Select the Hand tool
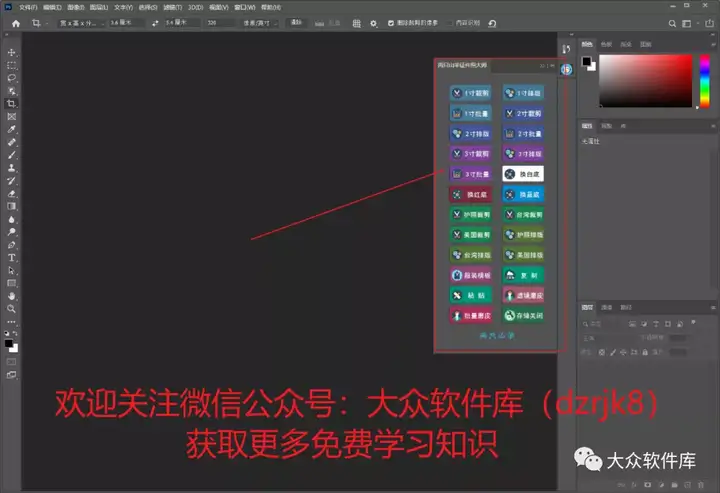This screenshot has height=493, width=720. point(11,297)
